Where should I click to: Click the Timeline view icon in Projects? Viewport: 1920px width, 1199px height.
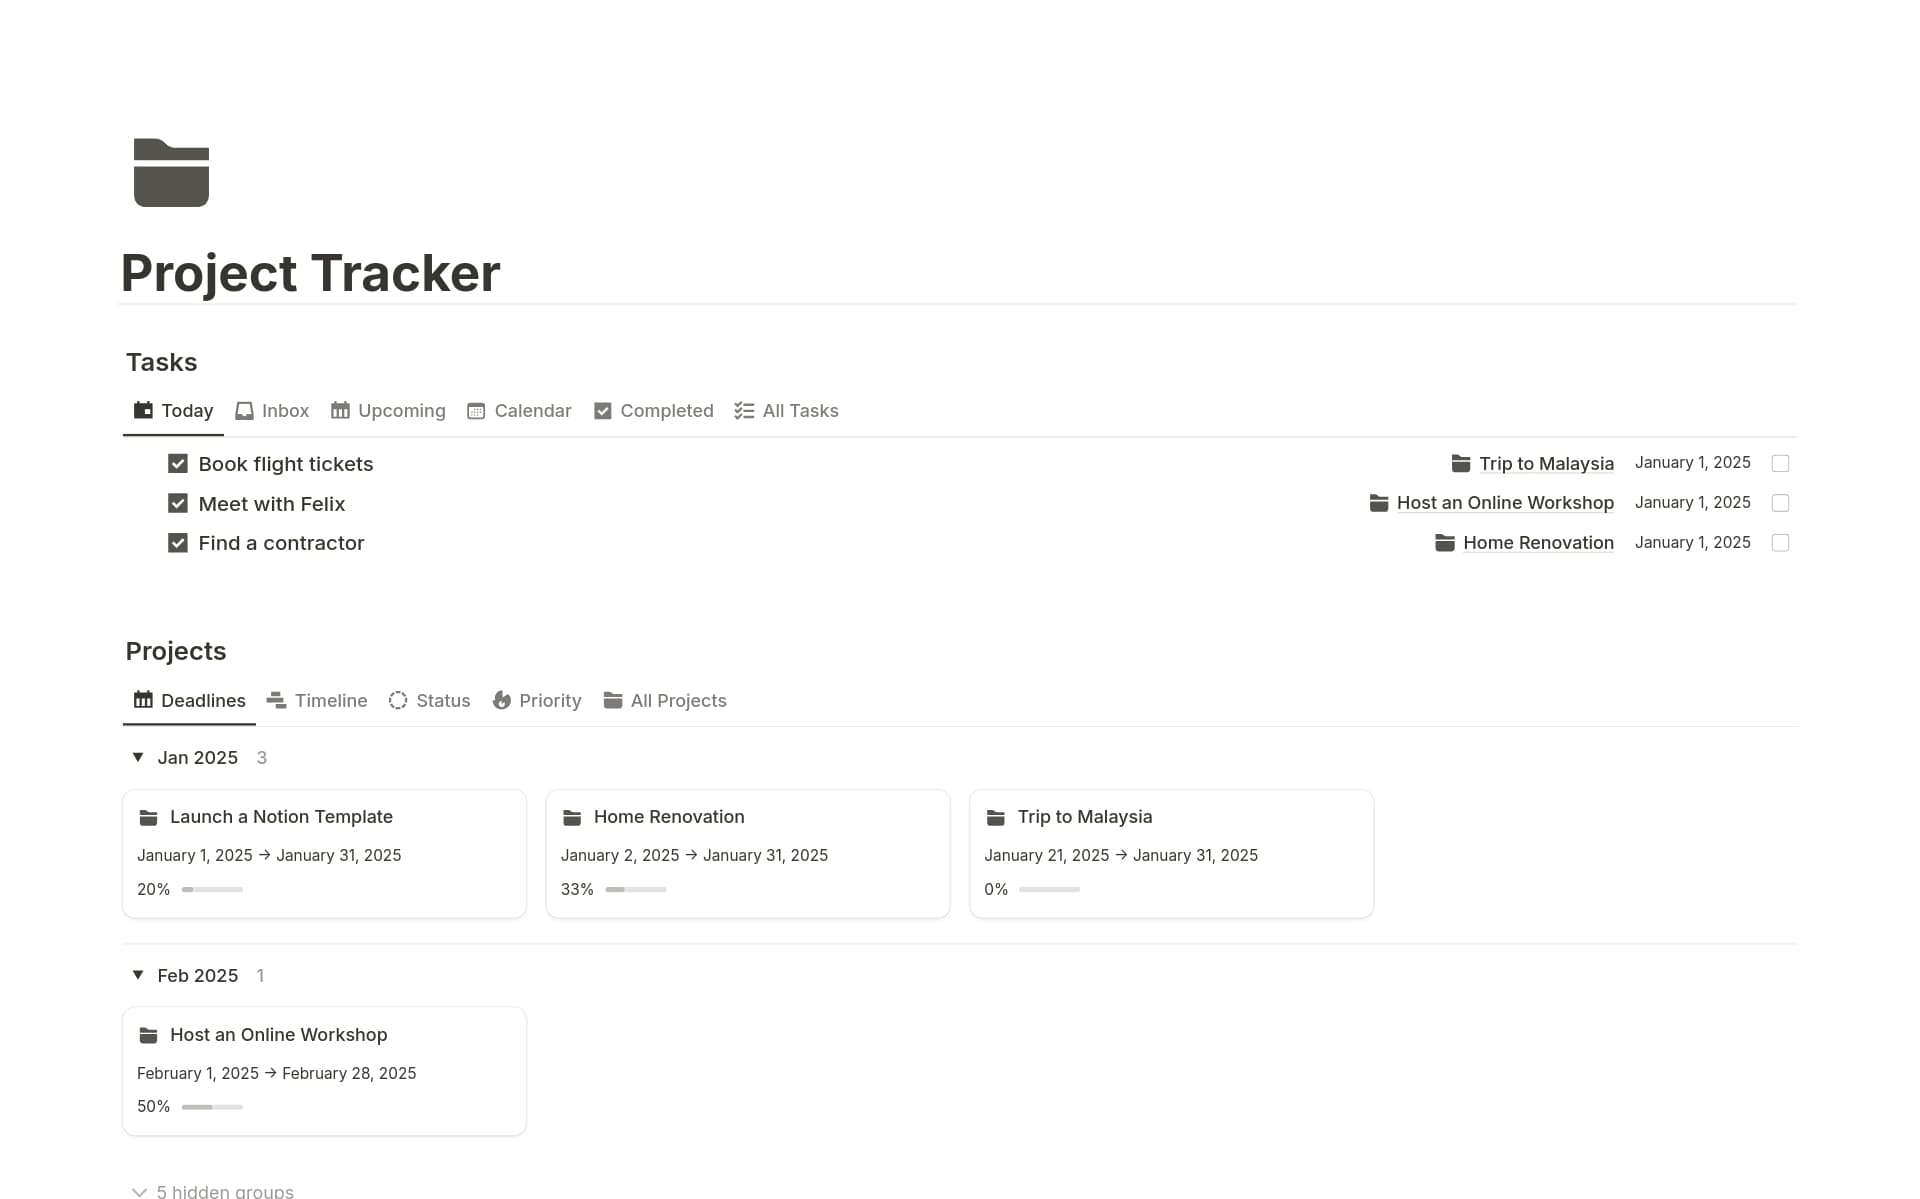275,700
